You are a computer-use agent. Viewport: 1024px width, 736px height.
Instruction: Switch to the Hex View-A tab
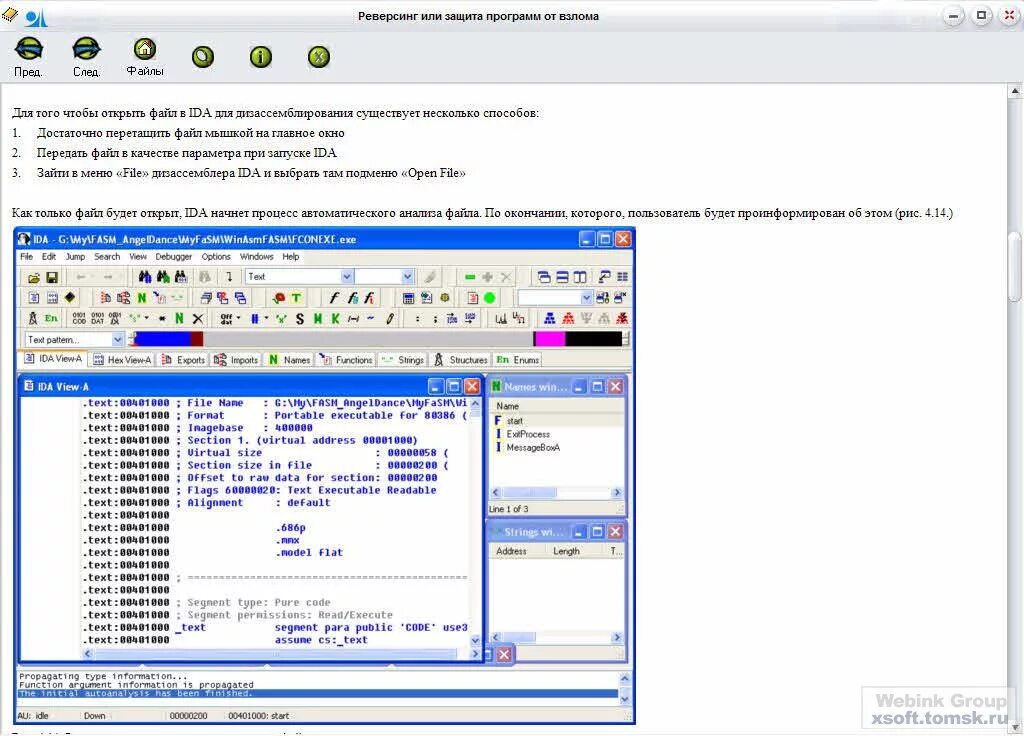point(122,360)
